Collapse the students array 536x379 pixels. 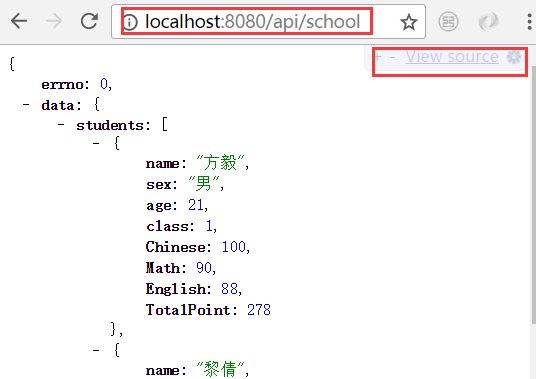coord(61,124)
